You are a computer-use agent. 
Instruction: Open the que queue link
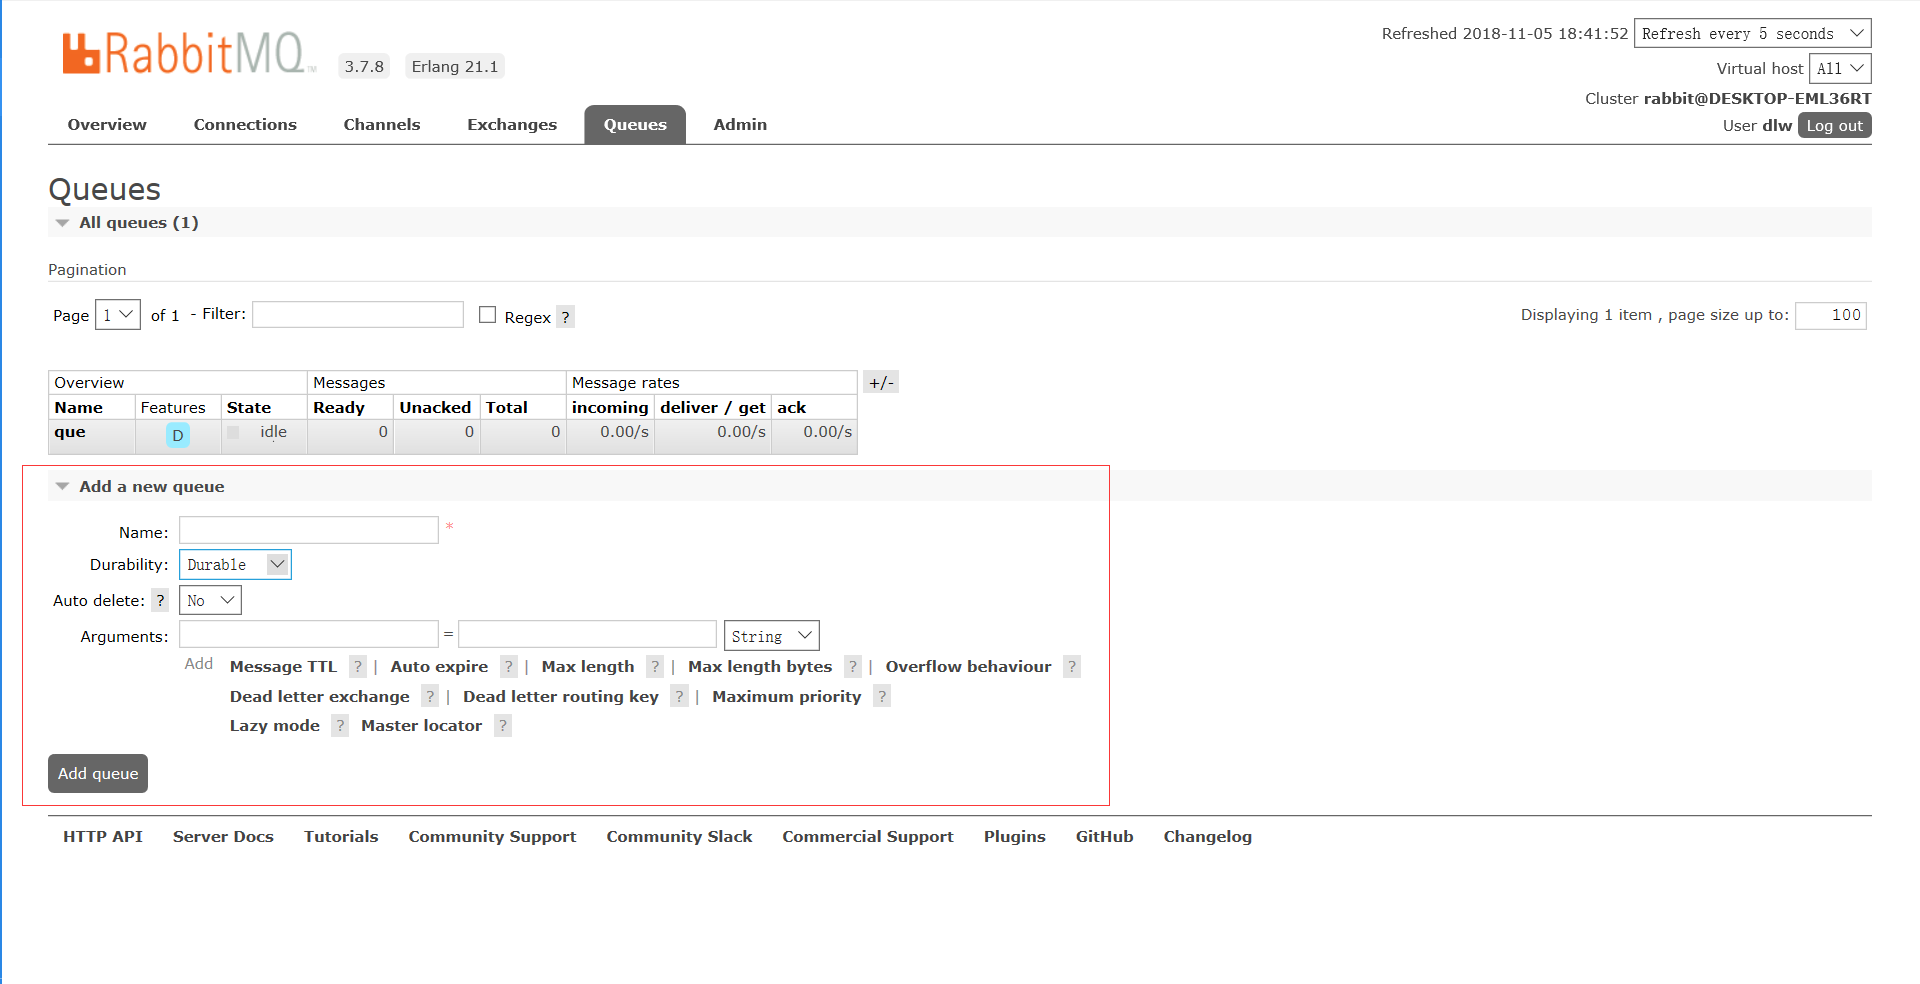tap(70, 432)
